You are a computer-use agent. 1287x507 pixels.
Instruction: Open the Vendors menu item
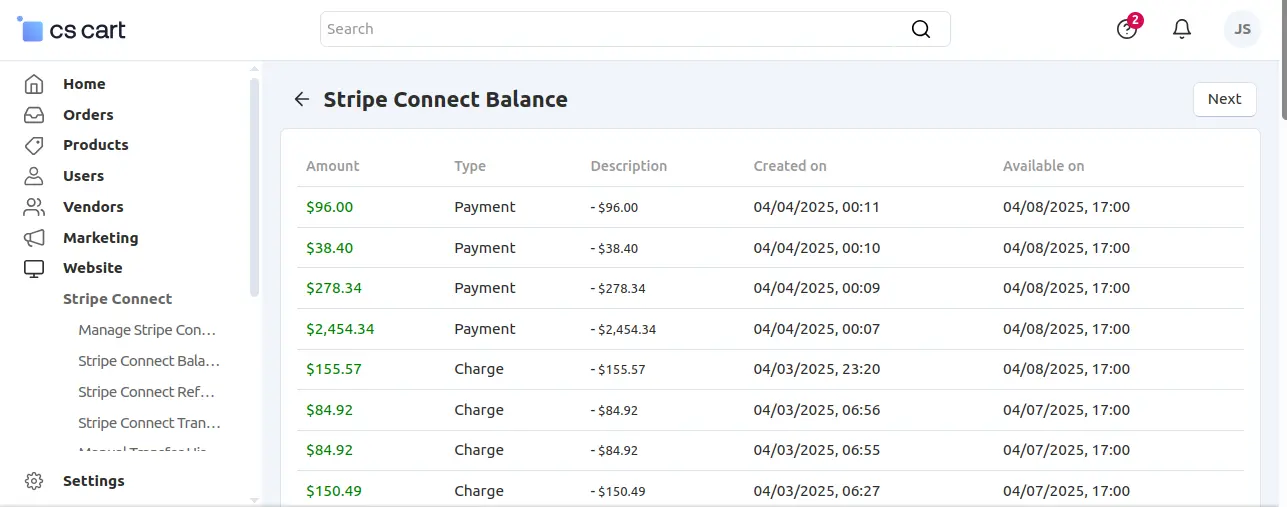tap(93, 207)
